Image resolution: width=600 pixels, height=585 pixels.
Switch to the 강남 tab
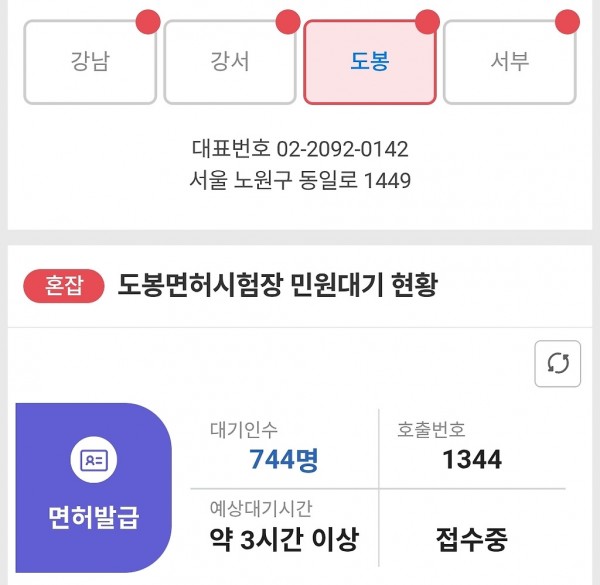(90, 62)
